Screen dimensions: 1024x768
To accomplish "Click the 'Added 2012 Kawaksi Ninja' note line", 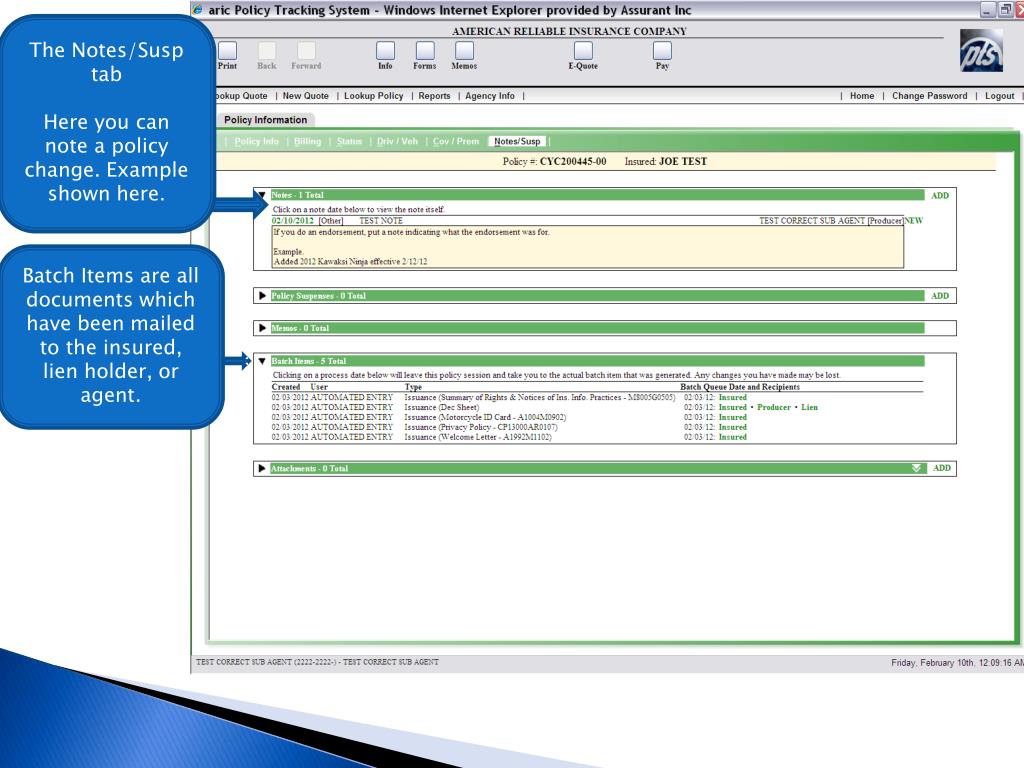I will click(x=350, y=262).
